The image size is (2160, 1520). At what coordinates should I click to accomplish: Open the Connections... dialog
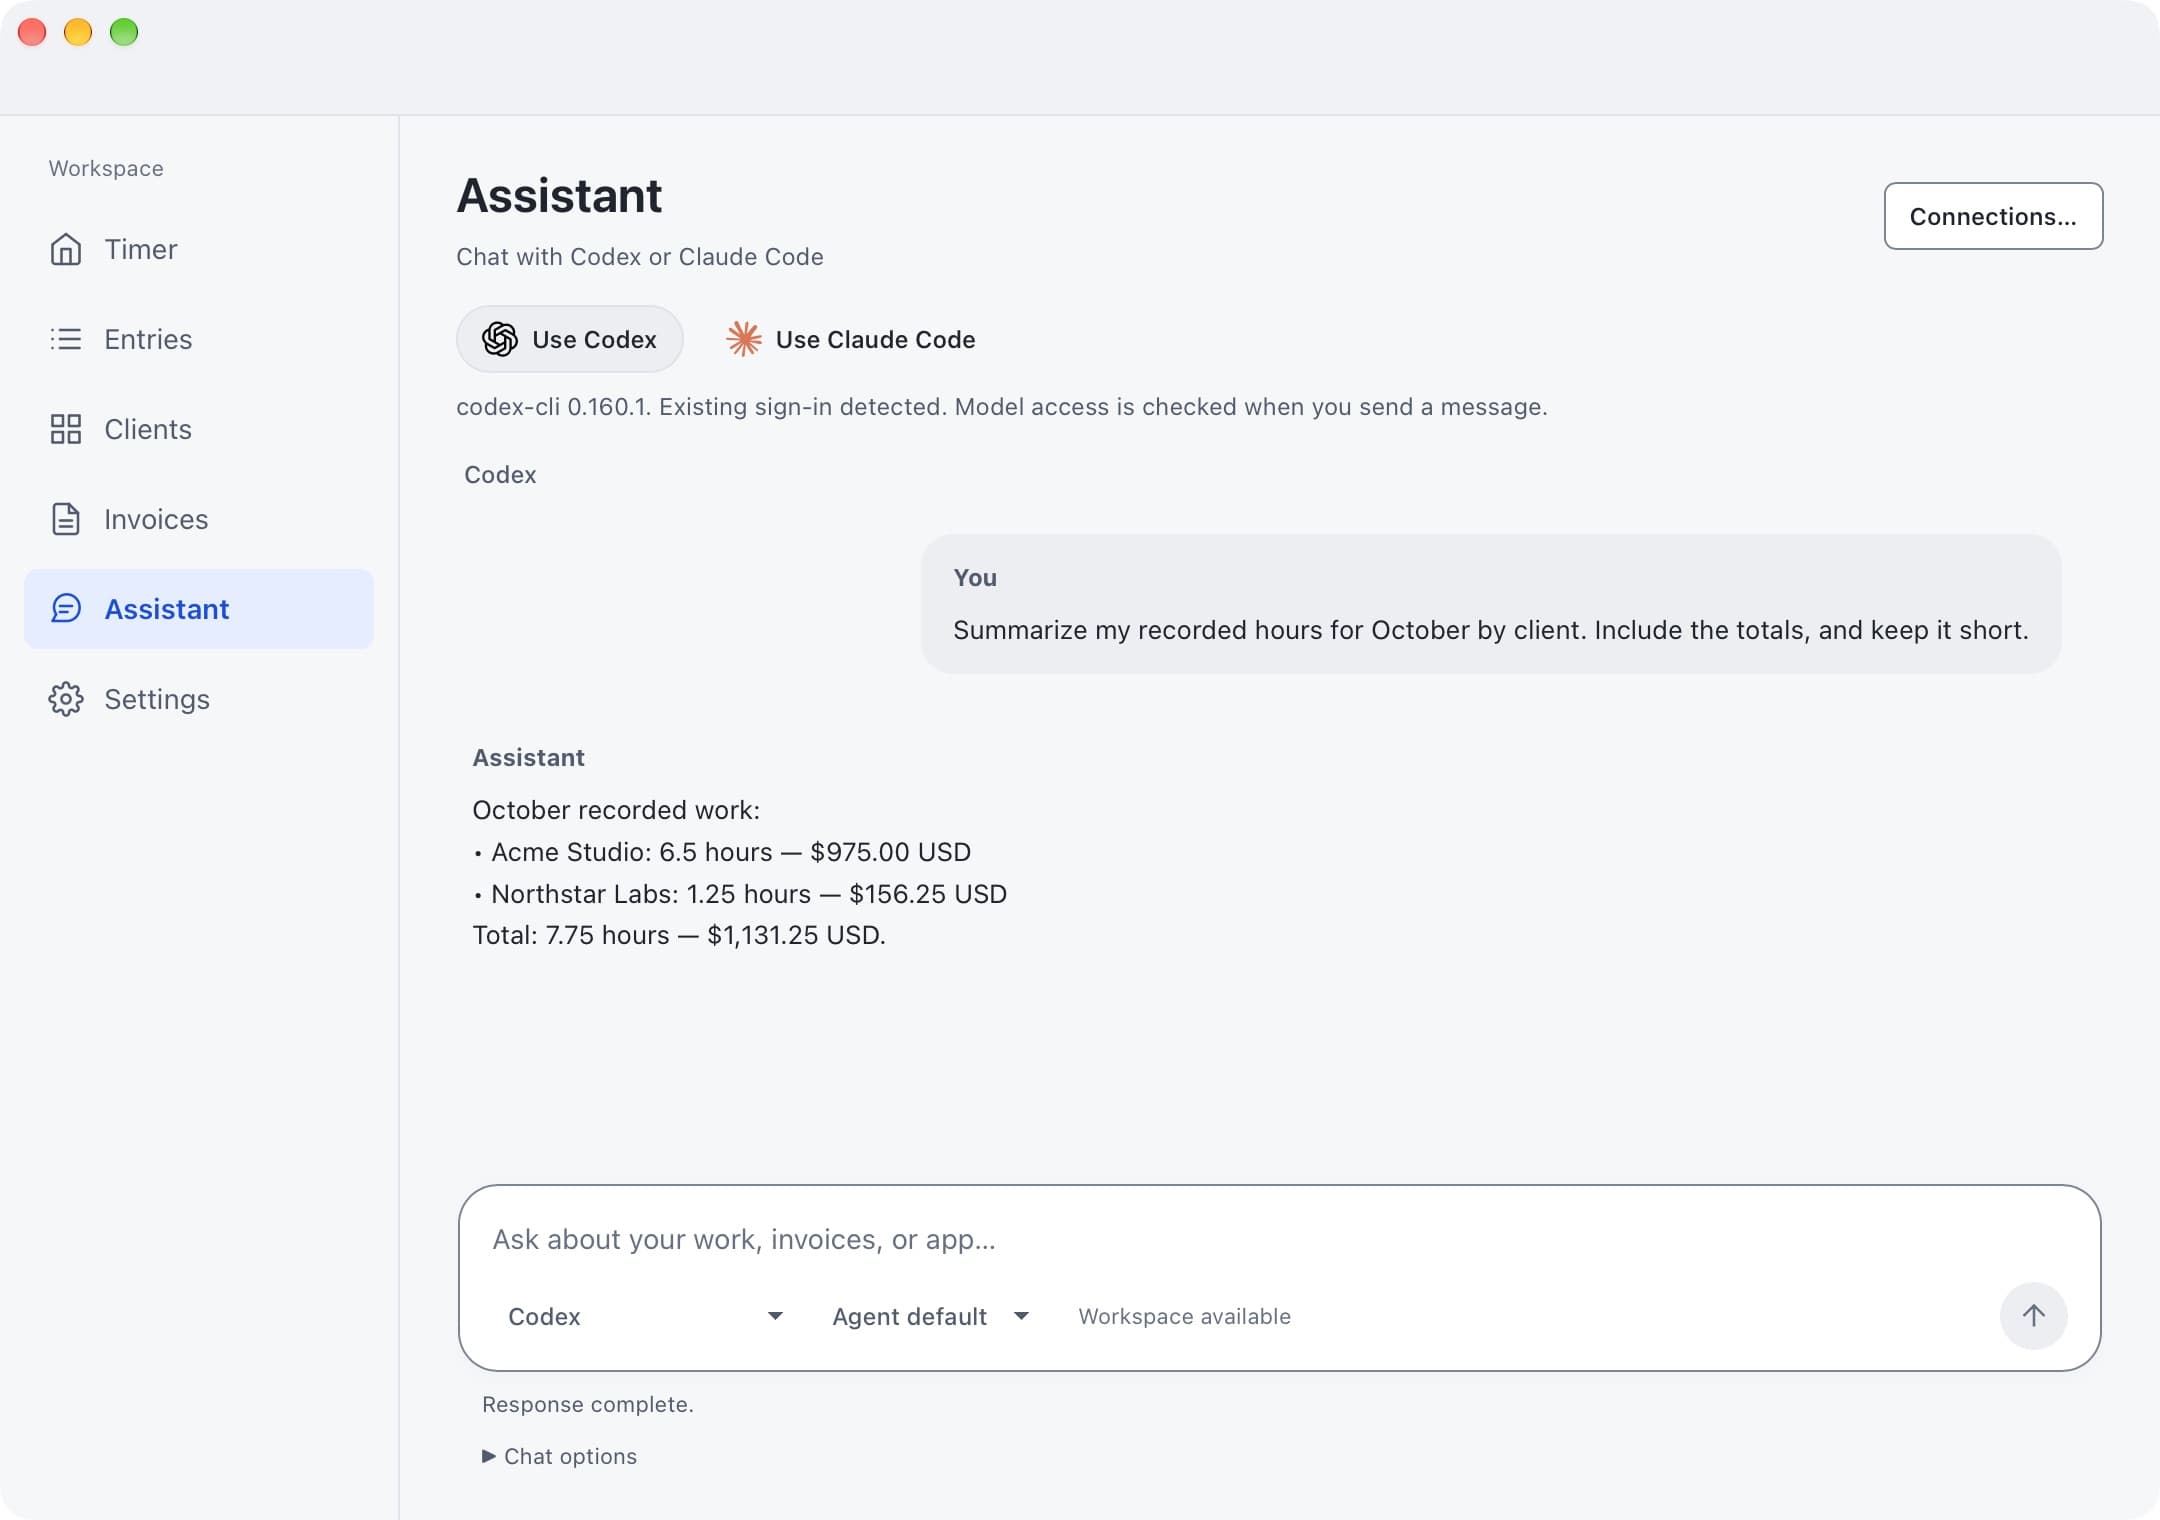[1993, 216]
